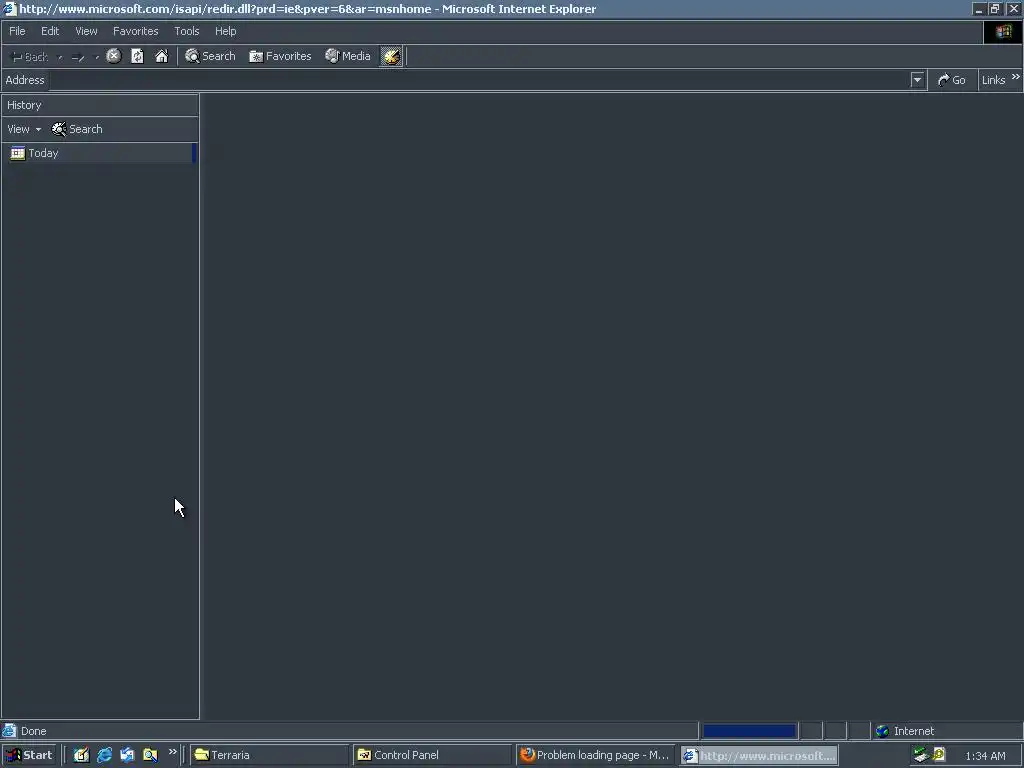1024x768 pixels.
Task: Open the View menu in menu bar
Action: (86, 31)
